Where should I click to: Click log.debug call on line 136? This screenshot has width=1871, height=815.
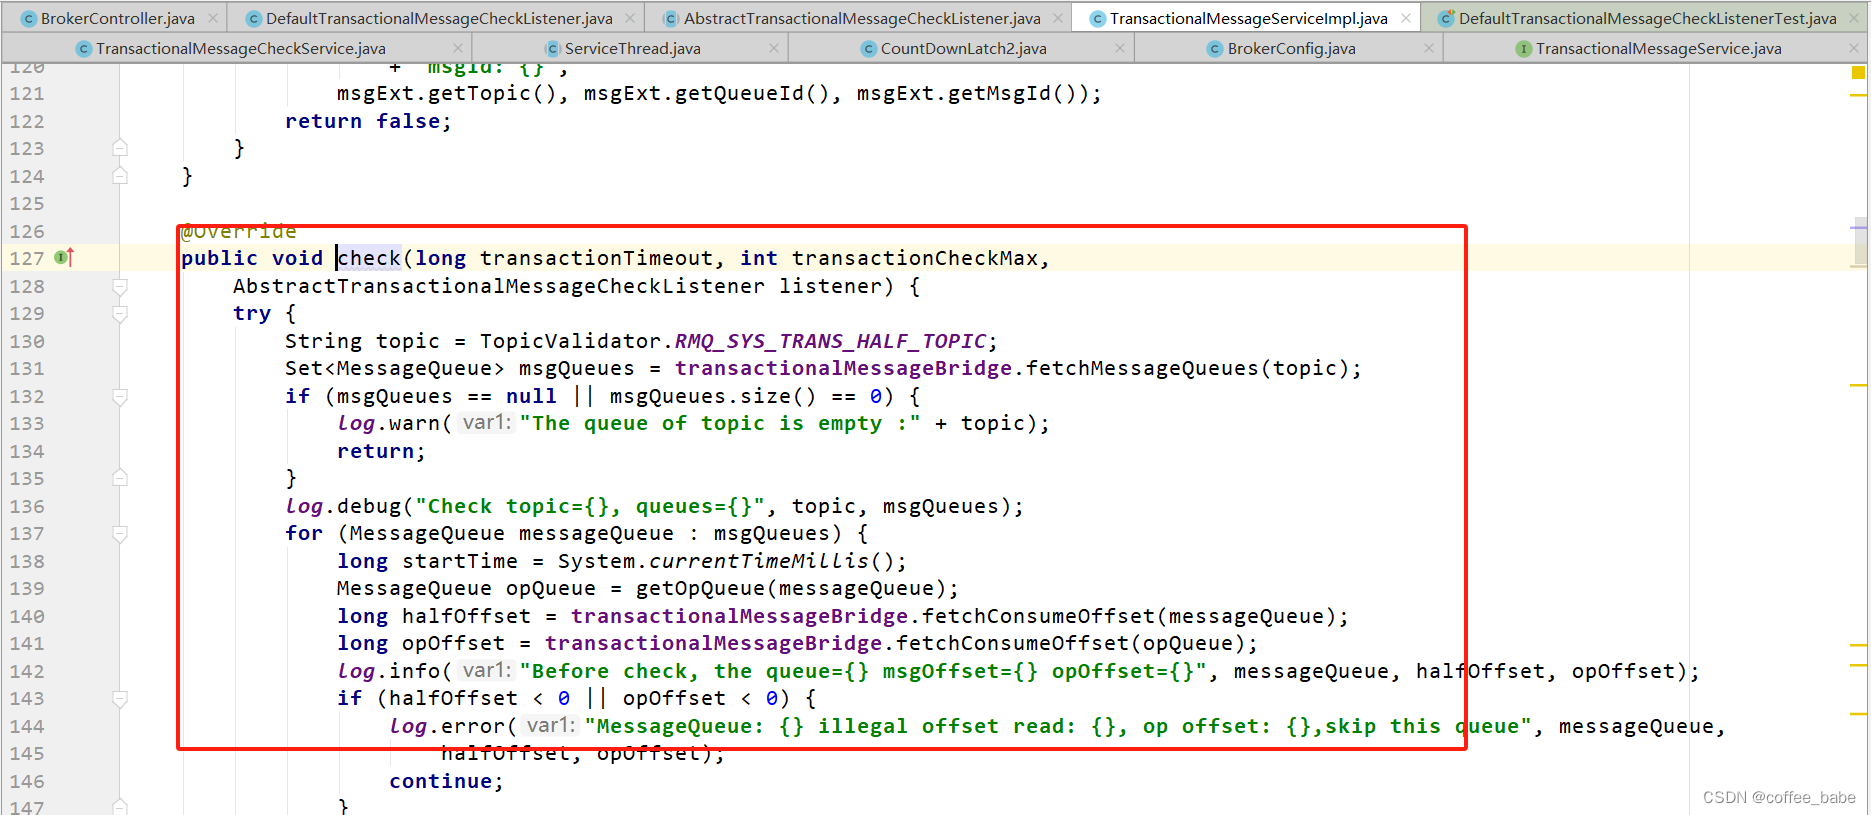pyautogui.click(x=343, y=506)
